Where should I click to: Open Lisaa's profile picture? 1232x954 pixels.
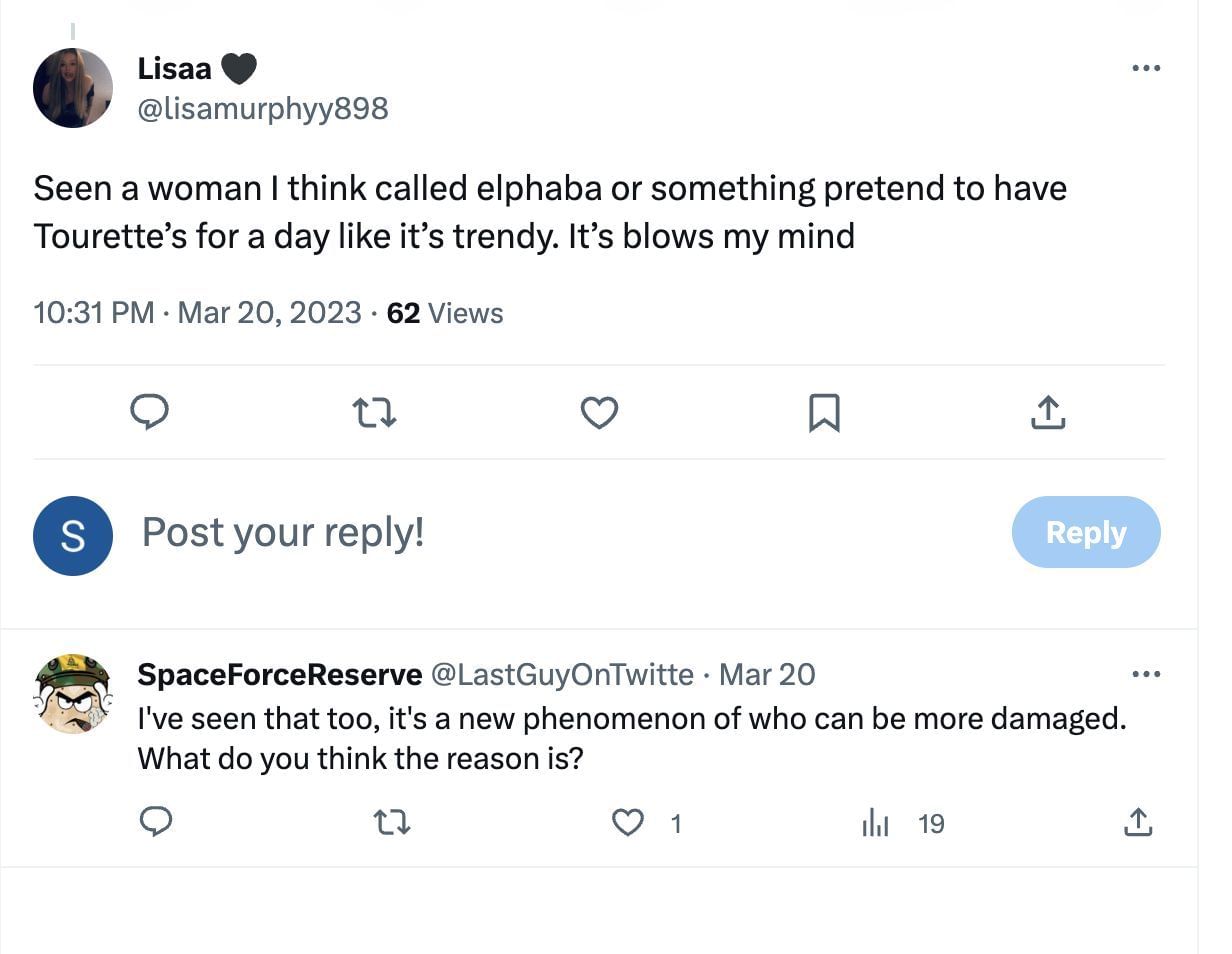[73, 88]
